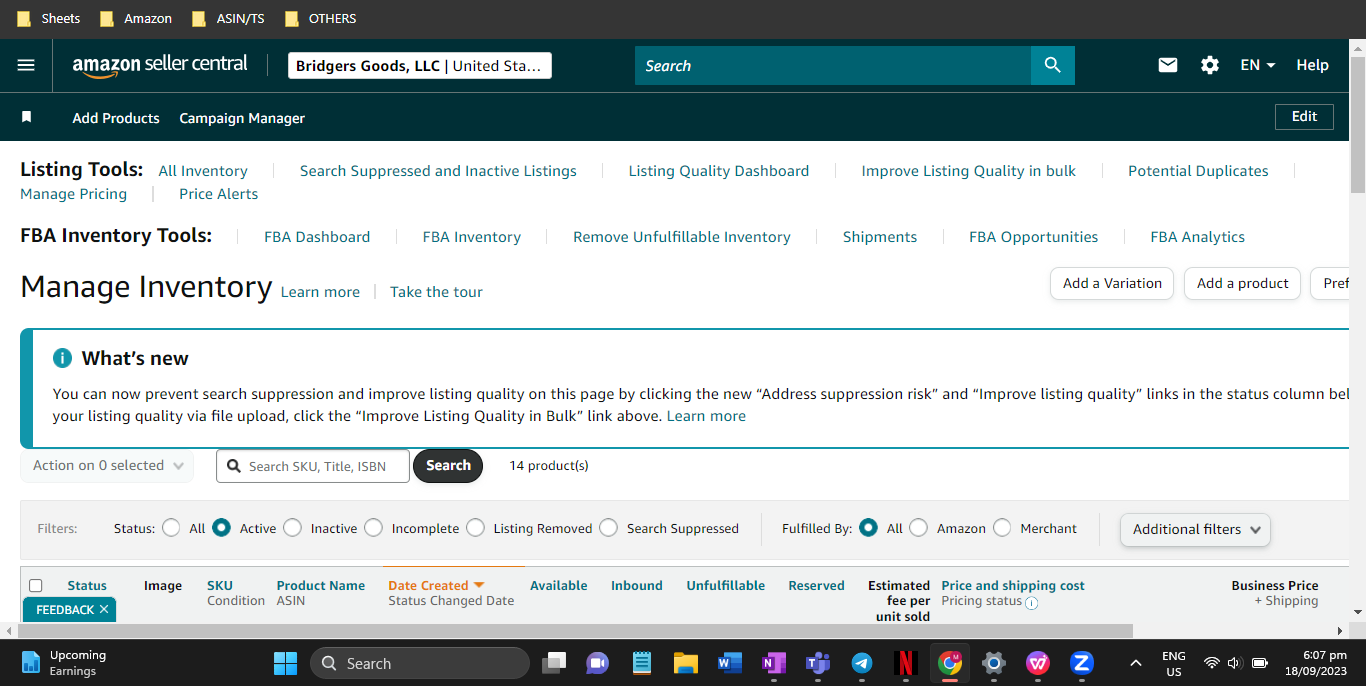Viewport: 1366px width, 686px height.
Task: Open the Zoom app on the taskbar
Action: [x=1081, y=663]
